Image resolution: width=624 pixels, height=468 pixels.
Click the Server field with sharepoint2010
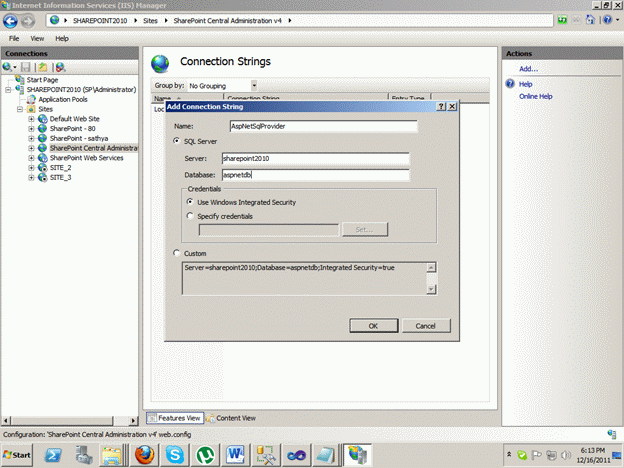click(x=316, y=158)
